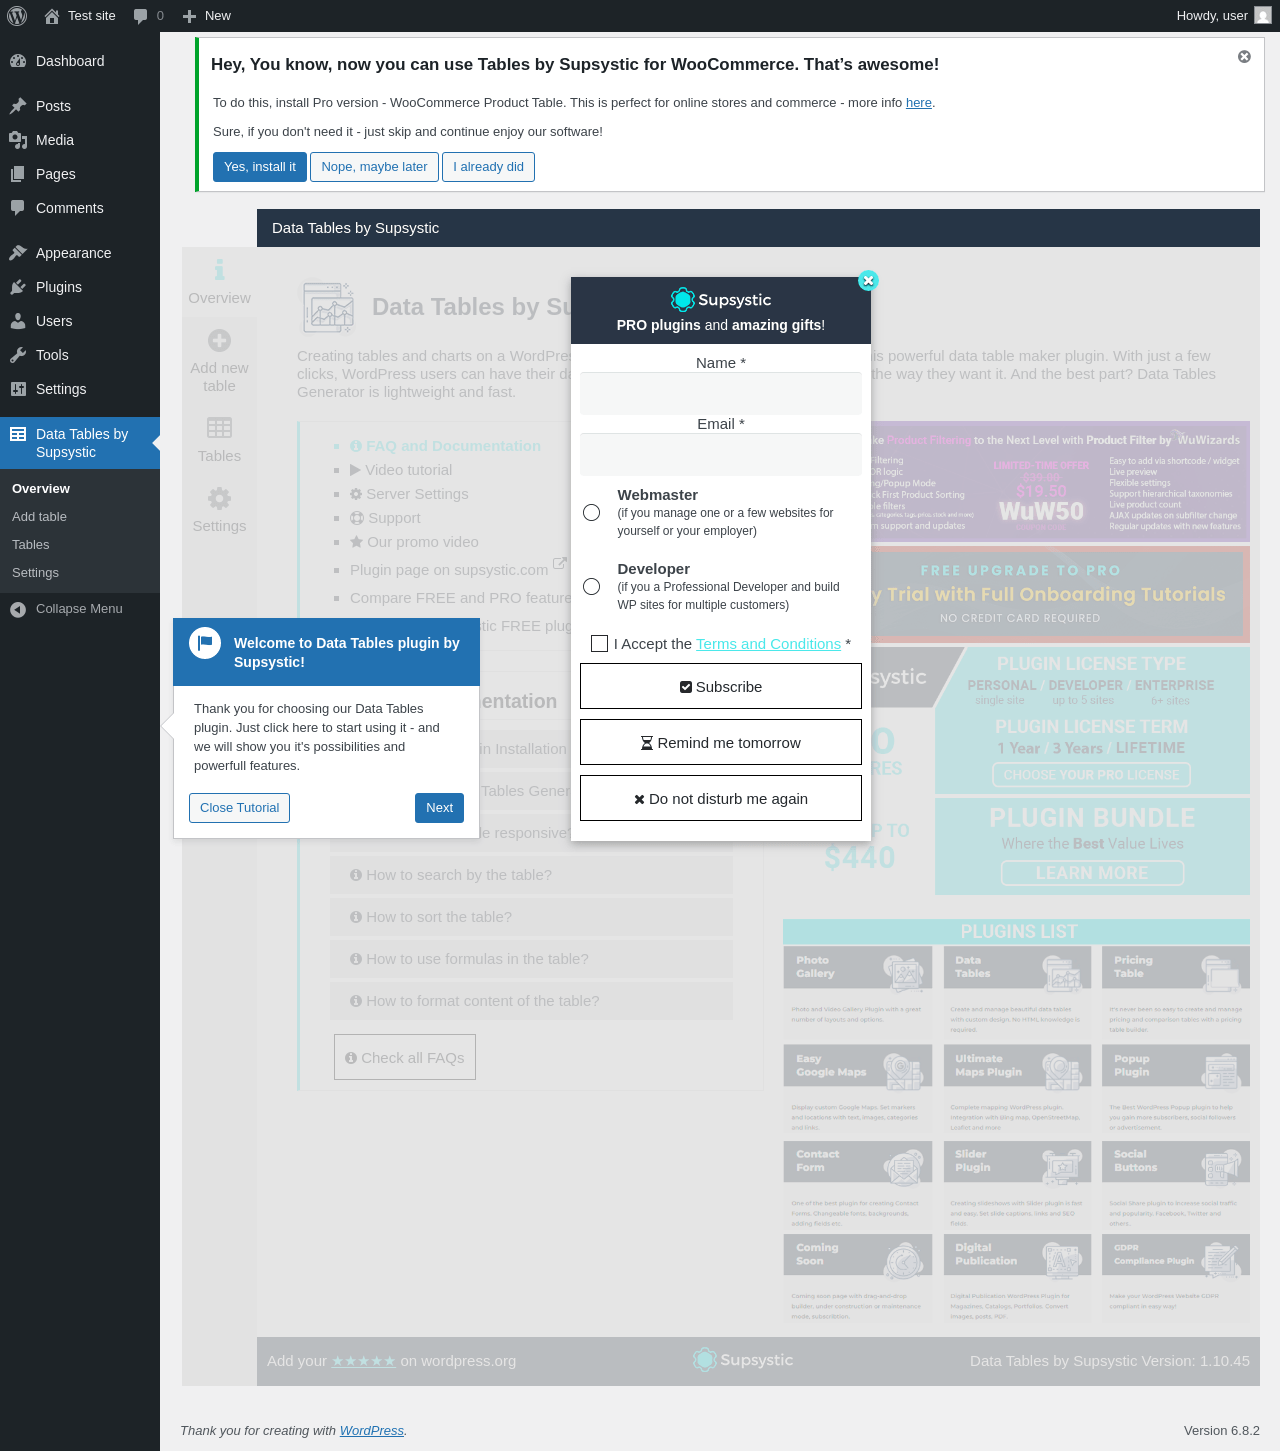Click Next in the tutorial

439,808
